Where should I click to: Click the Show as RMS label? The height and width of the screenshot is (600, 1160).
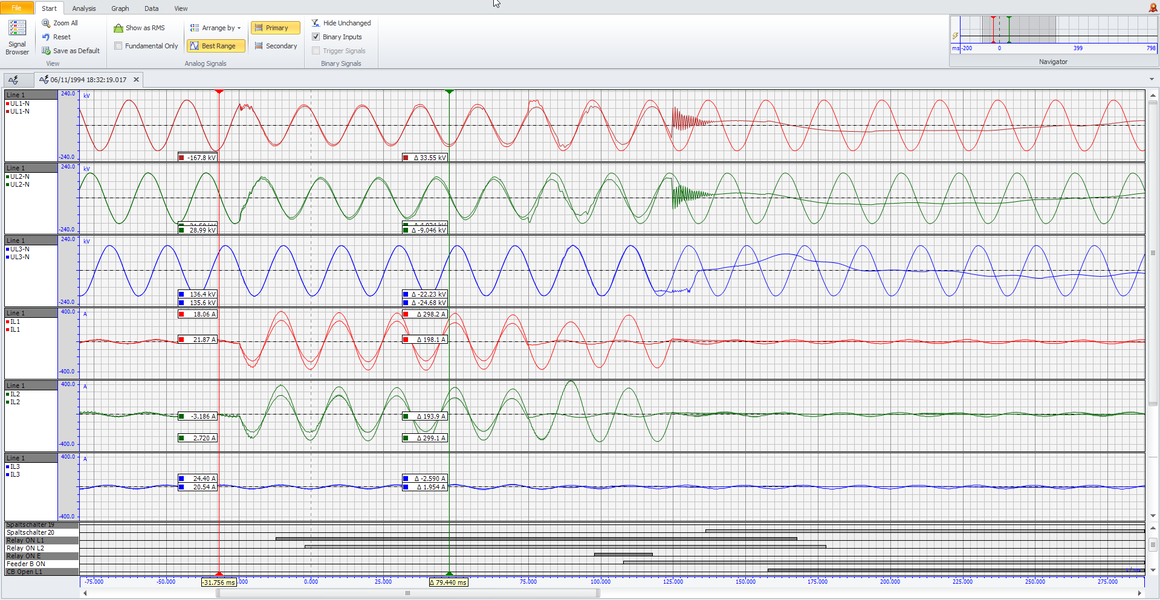pos(145,28)
